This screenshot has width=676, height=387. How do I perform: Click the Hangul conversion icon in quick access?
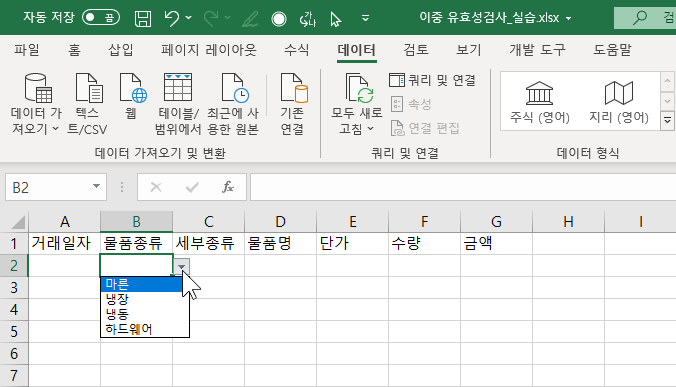point(307,19)
